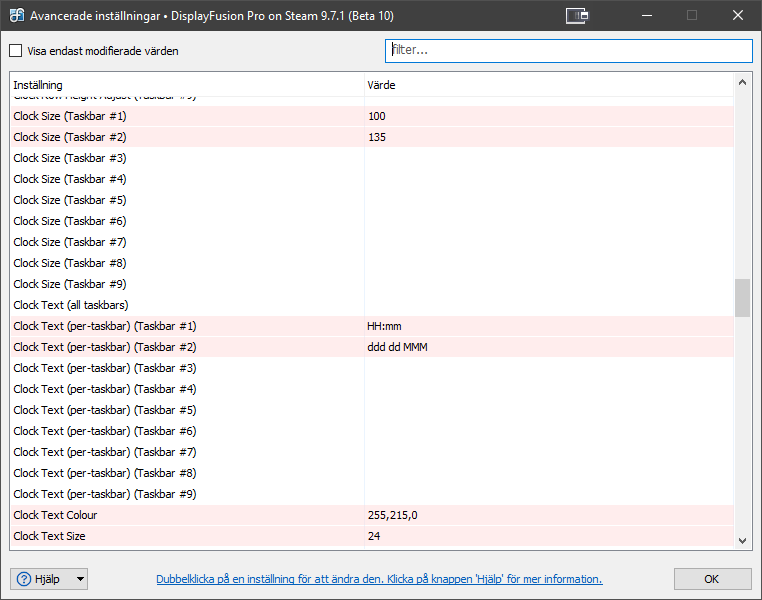Minimize the advanced settings window
The image size is (762, 600).
645,16
